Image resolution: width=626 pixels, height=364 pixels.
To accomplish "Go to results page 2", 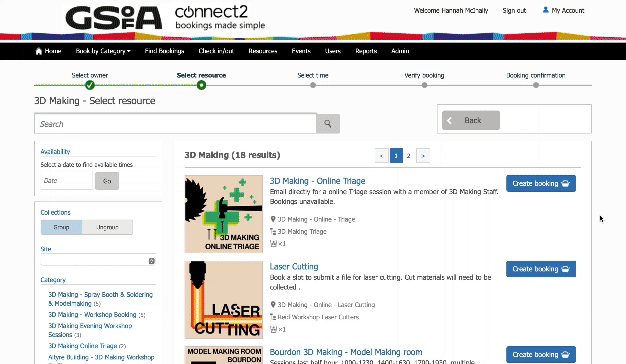I will tap(408, 156).
